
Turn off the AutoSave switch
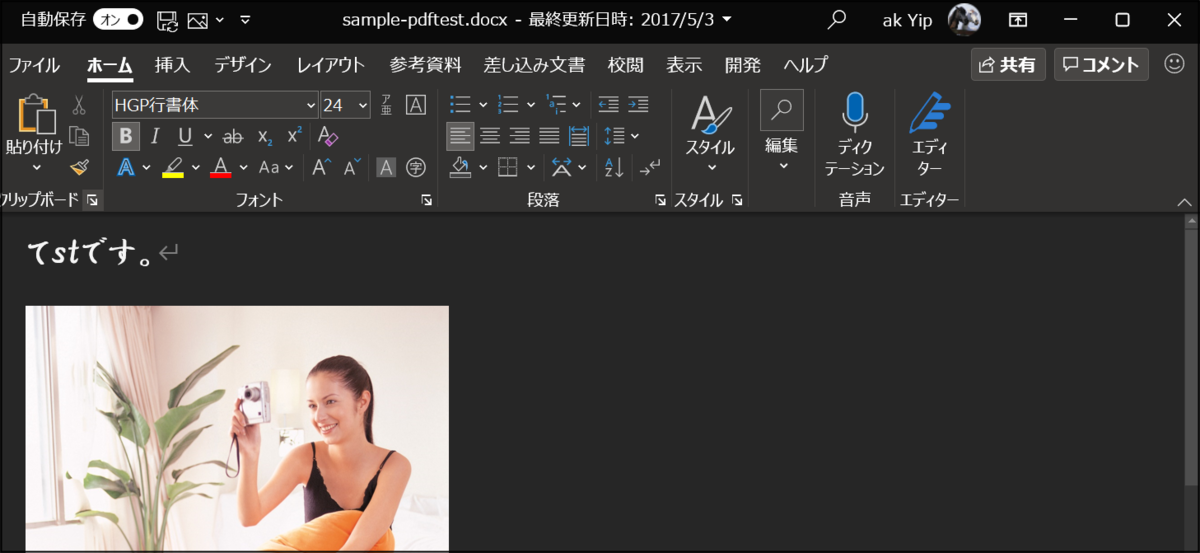[118, 19]
